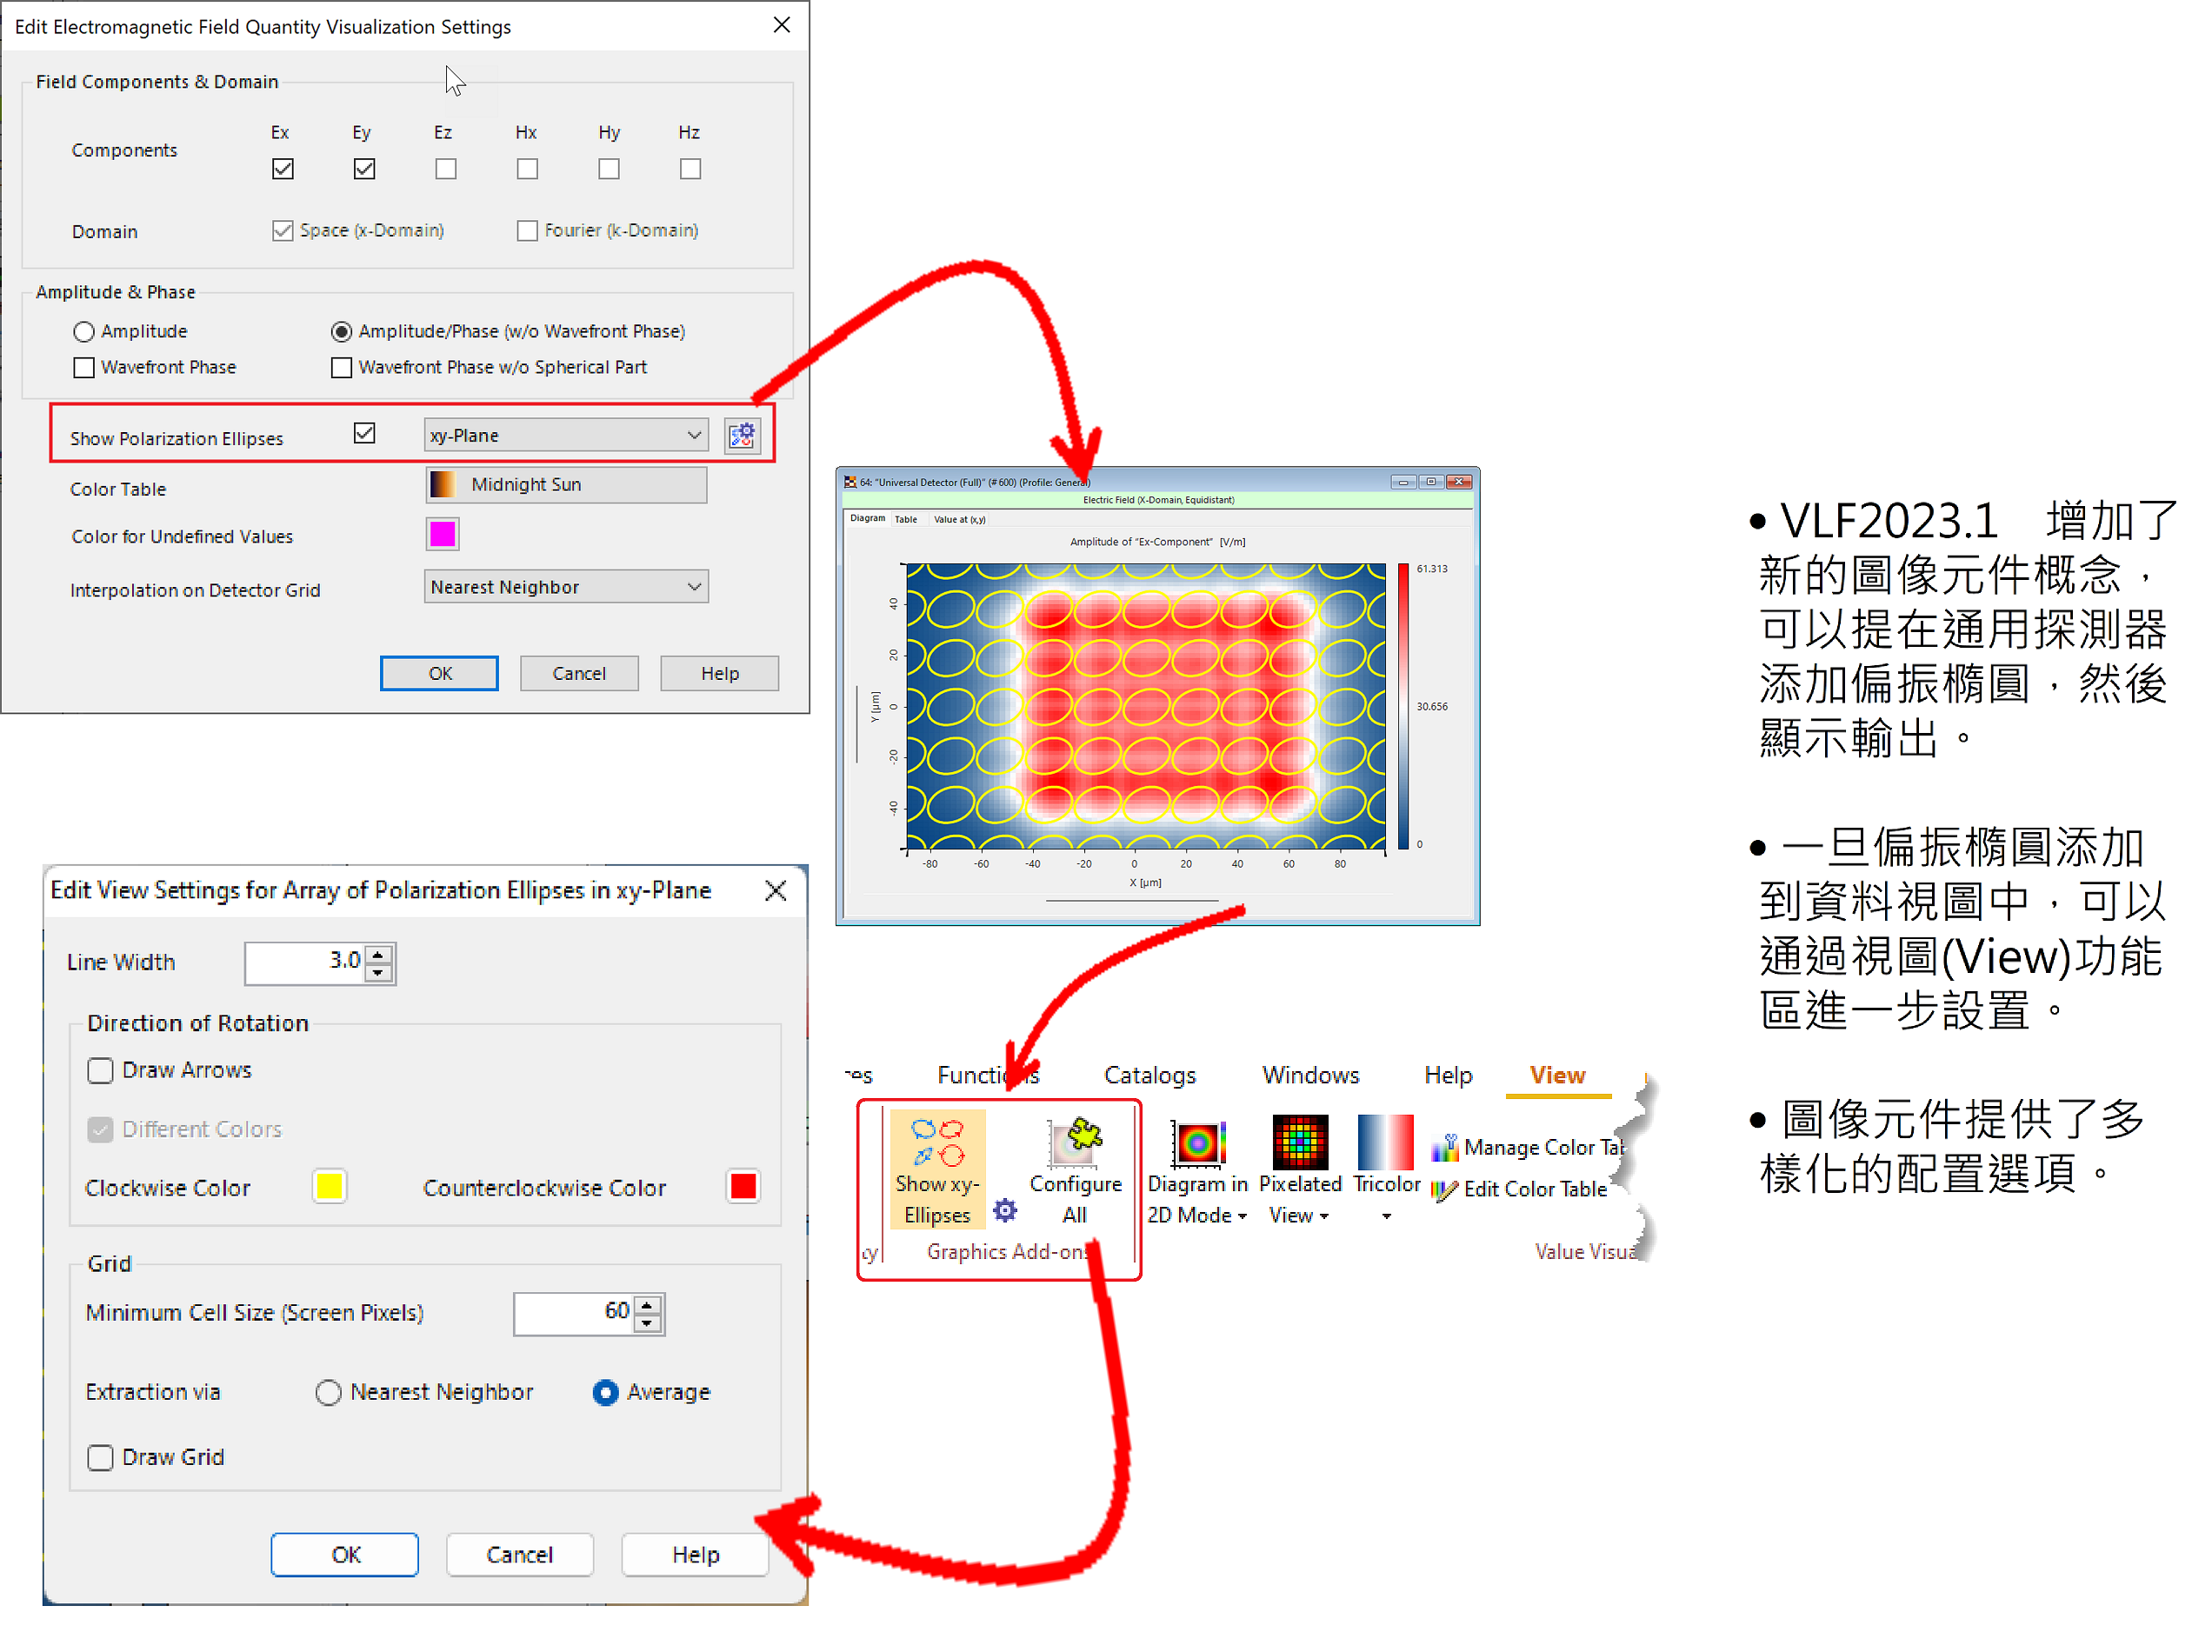Select the Pixelated View icon
This screenshot has width=2212, height=1652.
pos(1299,1144)
